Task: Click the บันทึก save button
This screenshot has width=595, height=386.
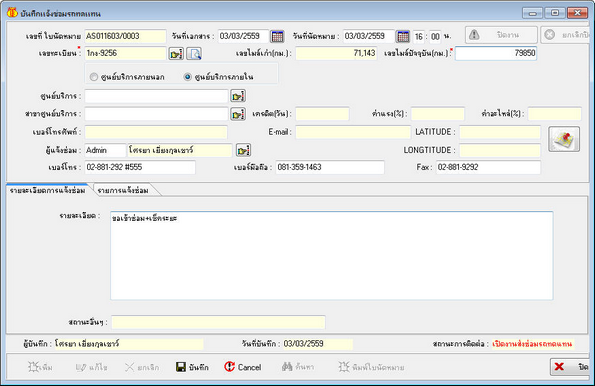Action: click(192, 367)
